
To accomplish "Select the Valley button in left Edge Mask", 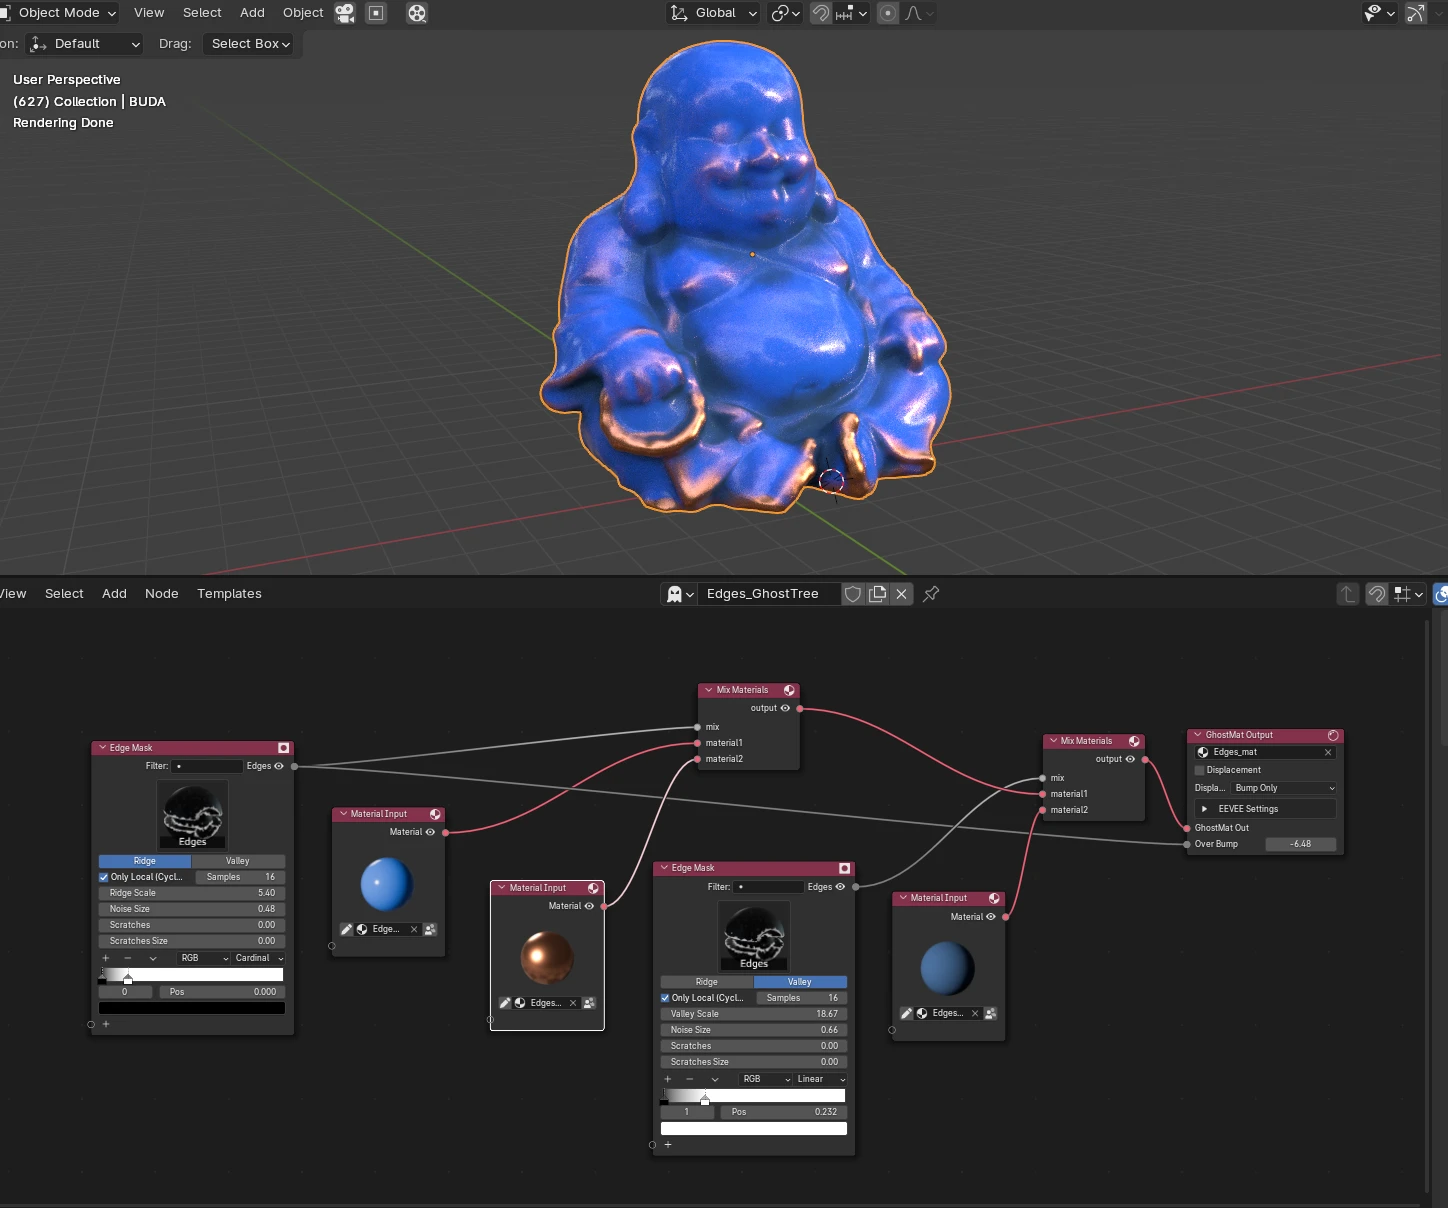I will pyautogui.click(x=238, y=861).
